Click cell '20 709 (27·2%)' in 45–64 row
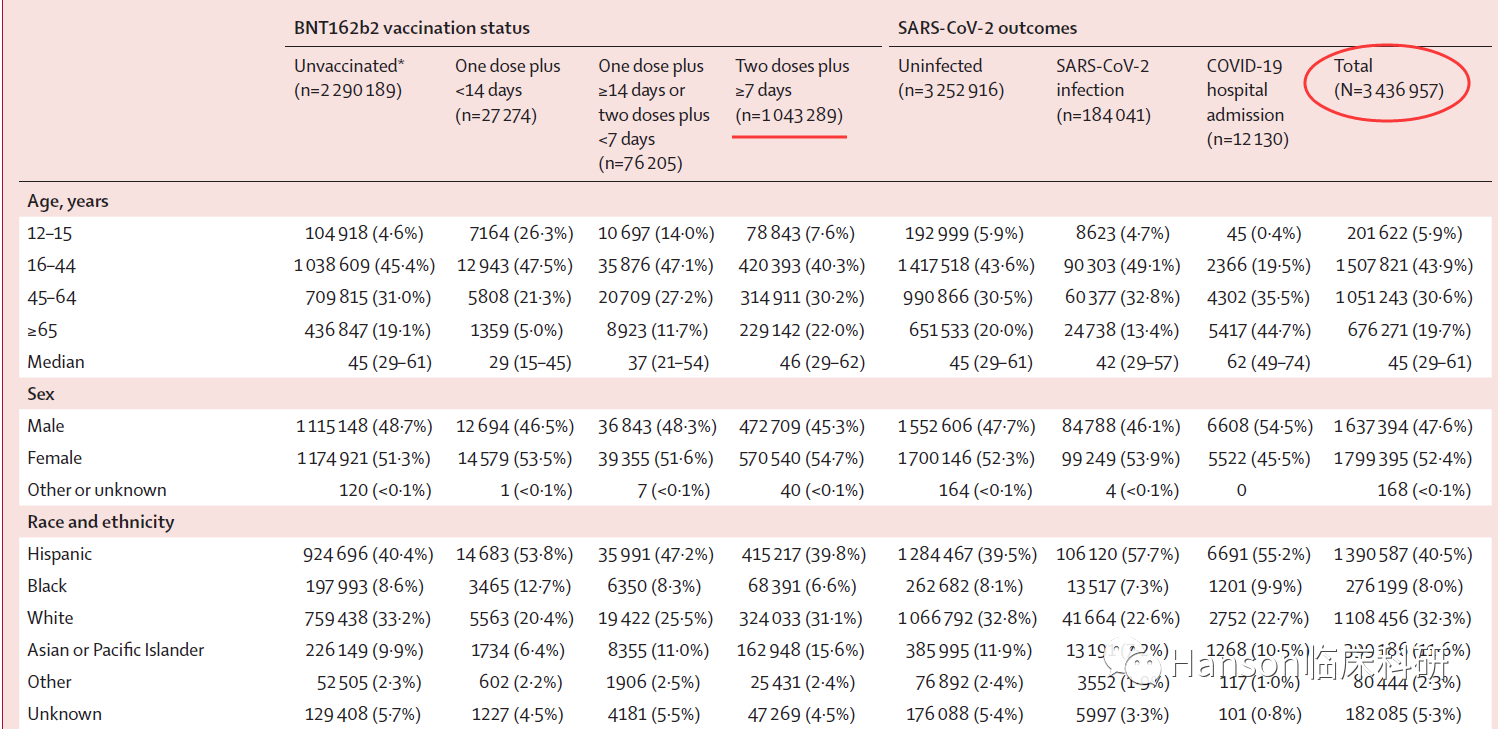Viewport: 1498px width, 729px height. (x=657, y=297)
